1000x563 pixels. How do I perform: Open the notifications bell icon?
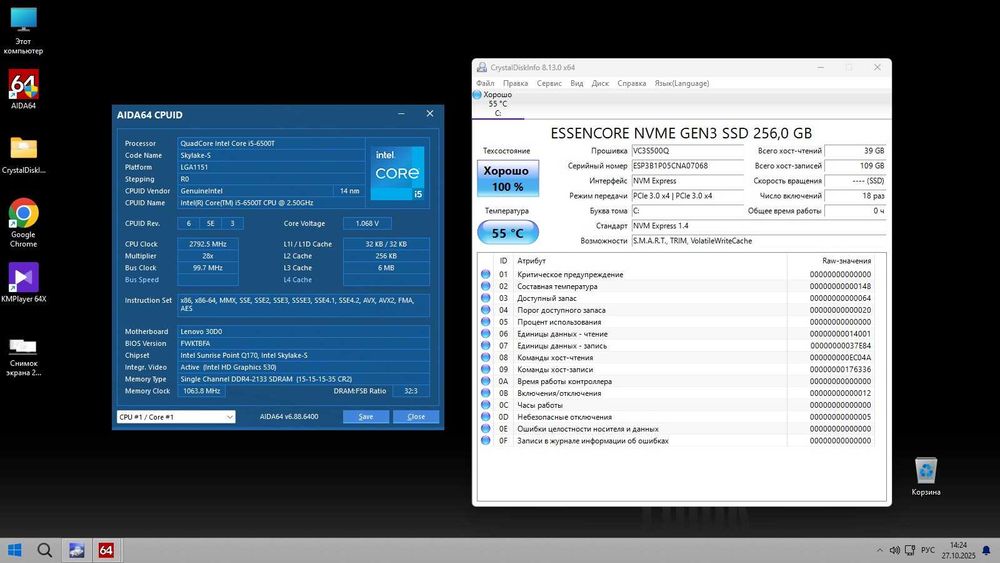[986, 550]
